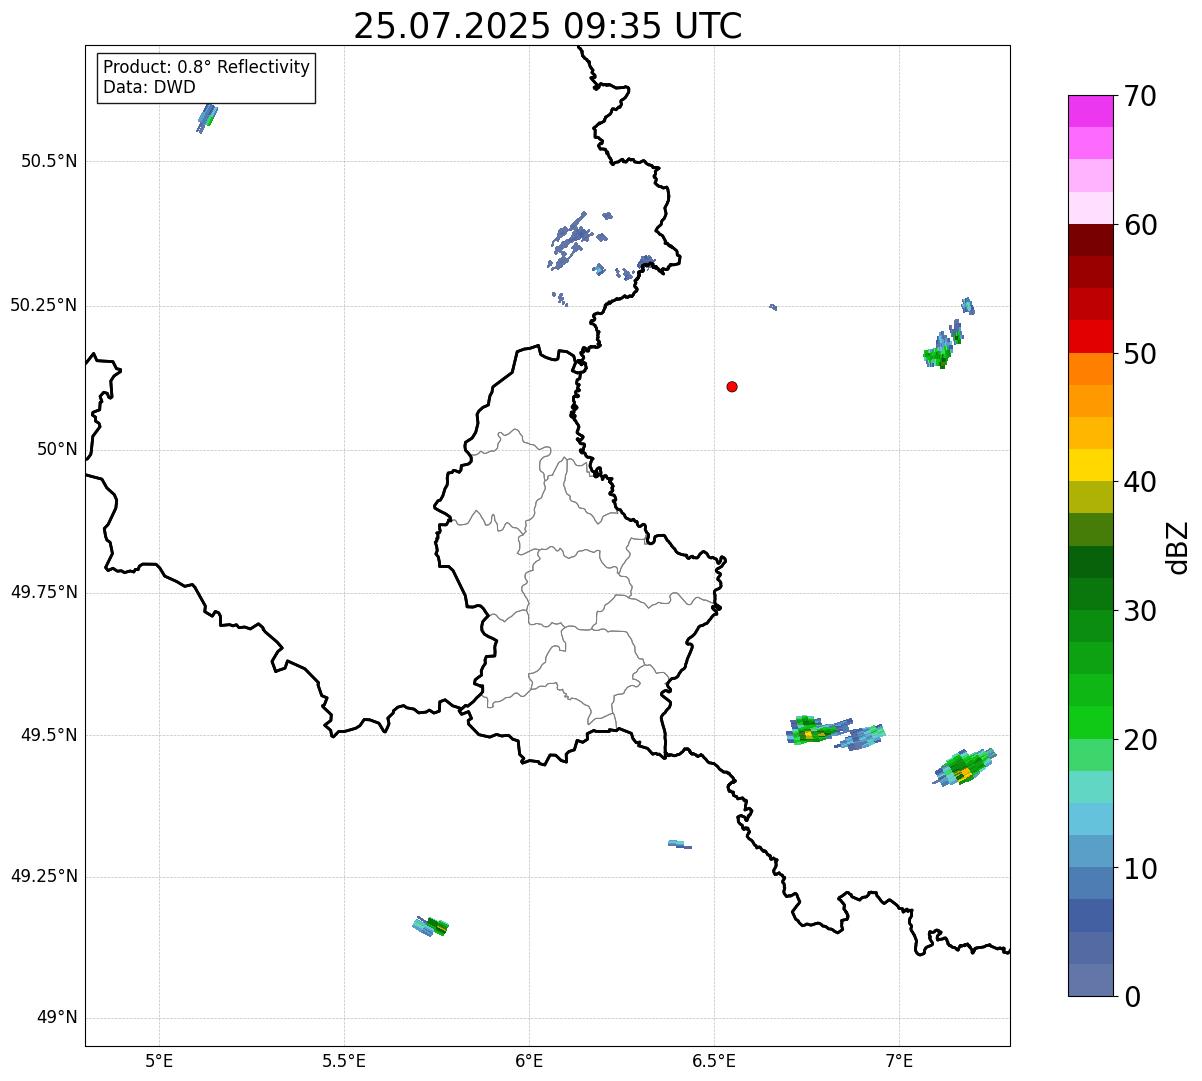Click the colorbar value 40

pyautogui.click(x=1140, y=482)
